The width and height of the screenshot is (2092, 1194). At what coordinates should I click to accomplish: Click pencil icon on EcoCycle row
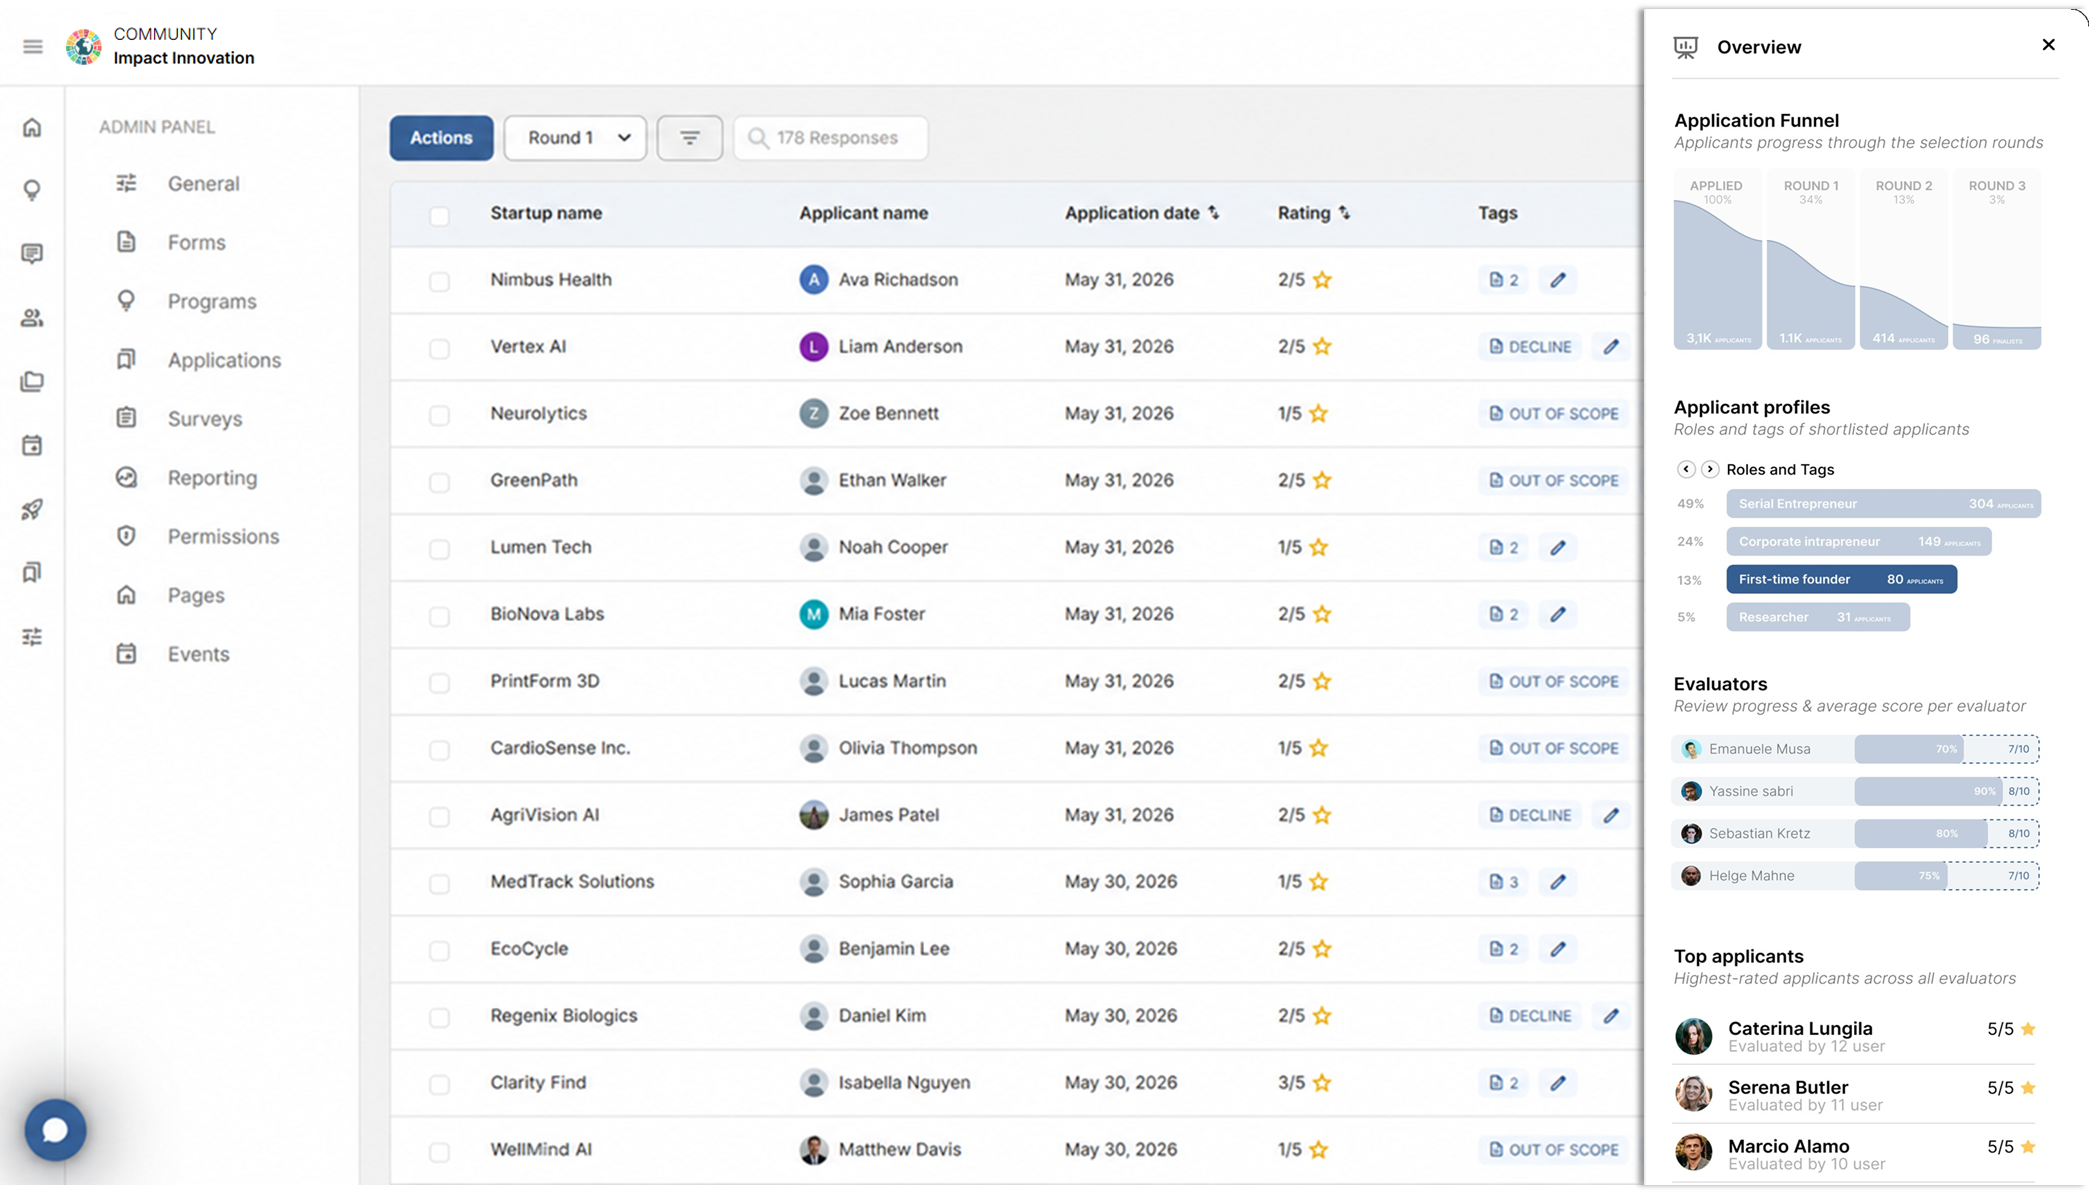click(x=1558, y=949)
